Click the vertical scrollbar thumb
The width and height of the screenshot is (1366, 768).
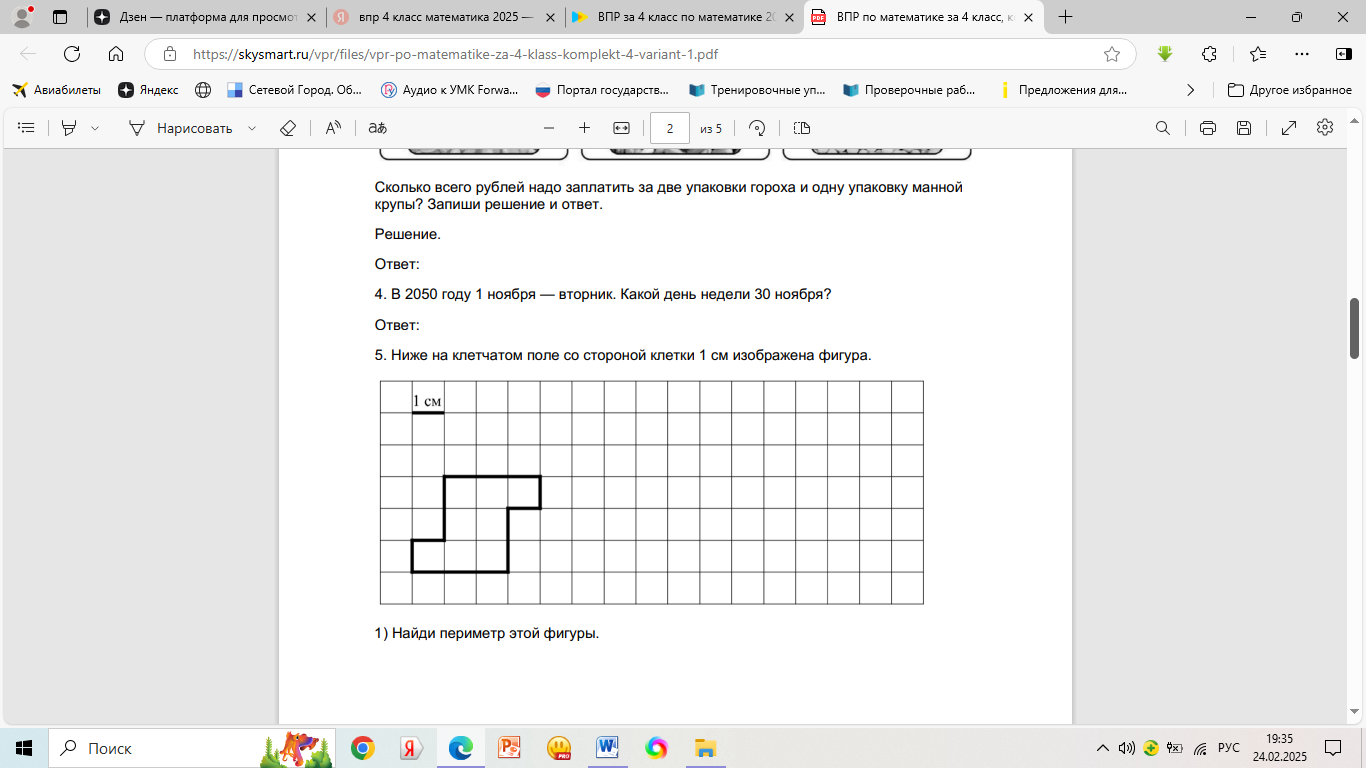[x=1355, y=328]
